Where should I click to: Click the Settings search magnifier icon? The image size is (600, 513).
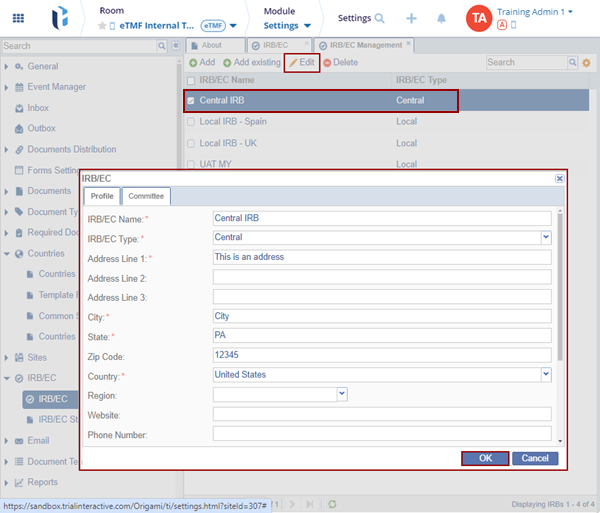pyautogui.click(x=380, y=19)
